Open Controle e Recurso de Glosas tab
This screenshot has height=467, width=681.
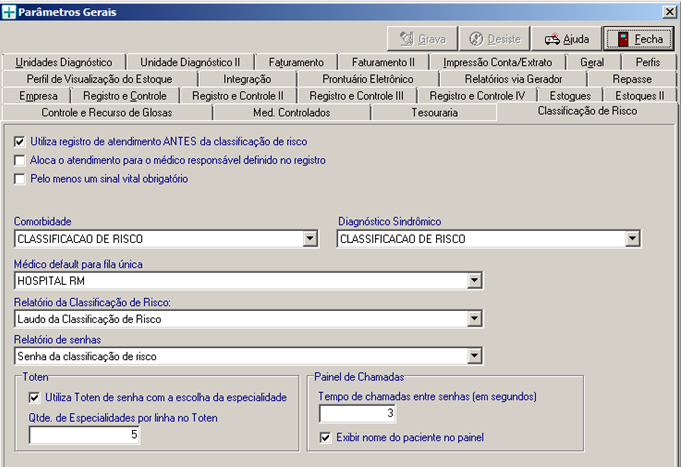click(x=107, y=113)
